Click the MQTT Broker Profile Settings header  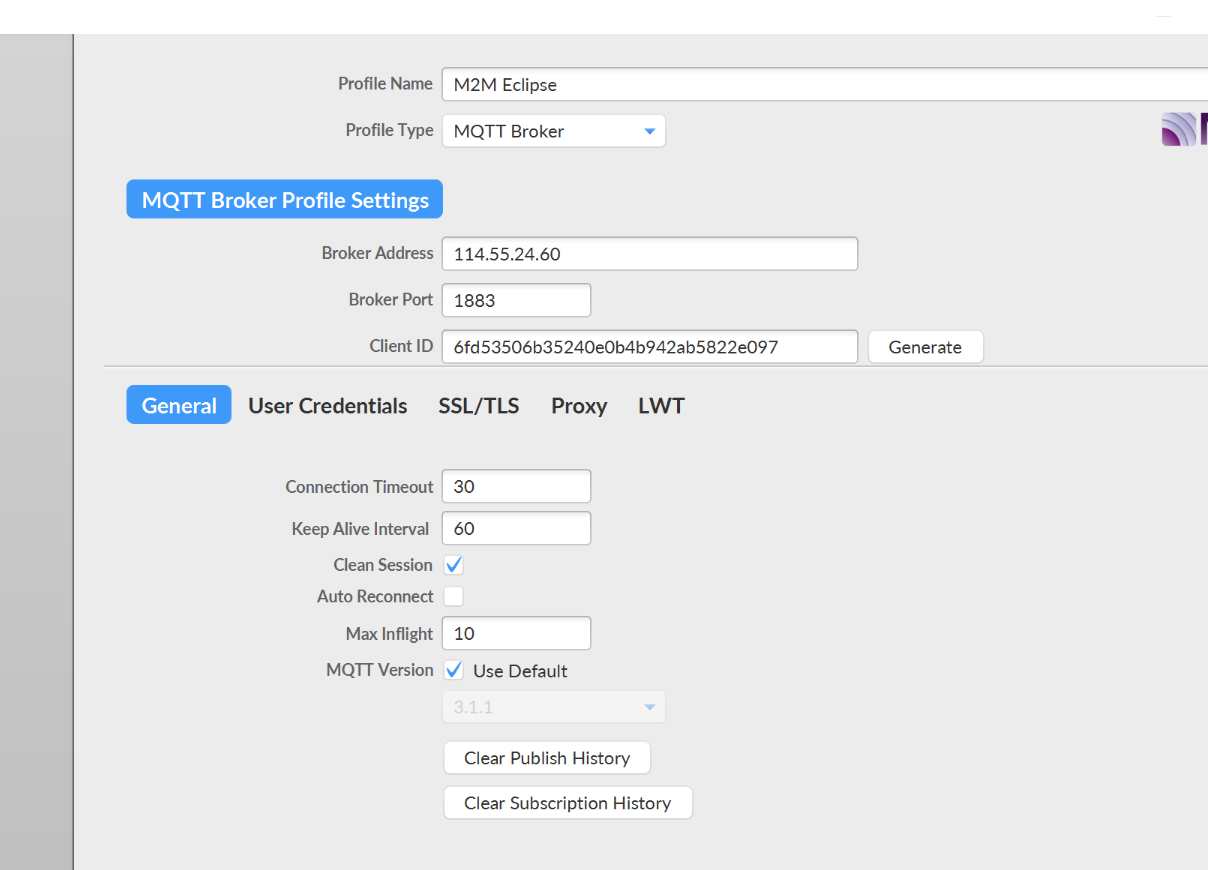tap(284, 199)
